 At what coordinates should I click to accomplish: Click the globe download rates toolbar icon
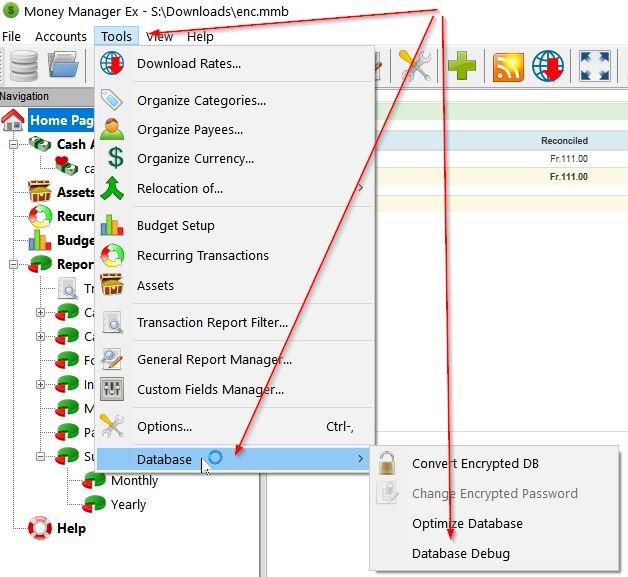pyautogui.click(x=549, y=67)
